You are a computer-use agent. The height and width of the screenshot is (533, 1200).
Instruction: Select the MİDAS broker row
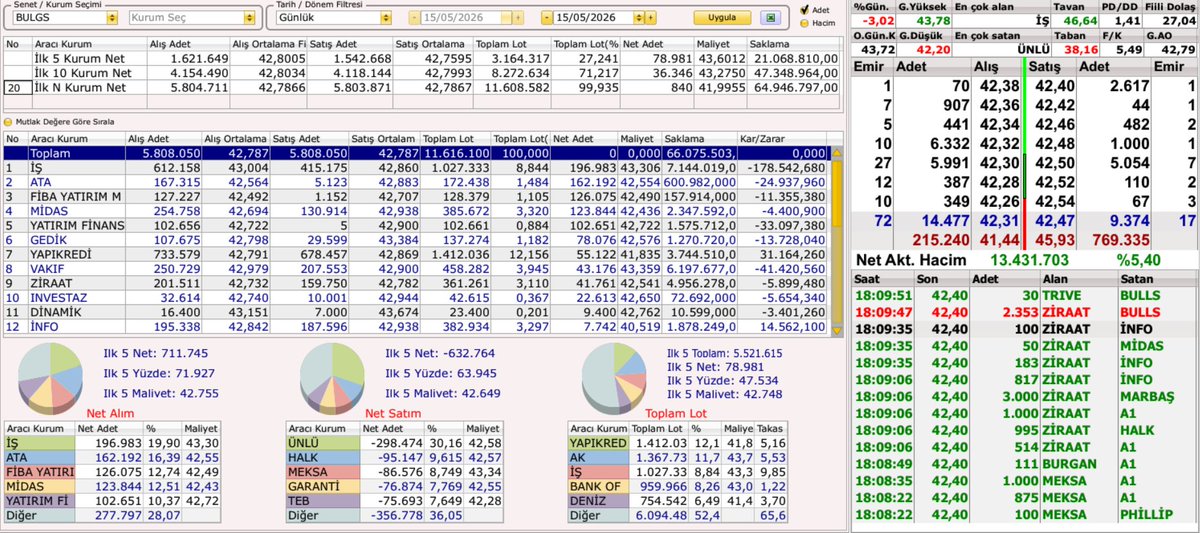pyautogui.click(x=417, y=211)
